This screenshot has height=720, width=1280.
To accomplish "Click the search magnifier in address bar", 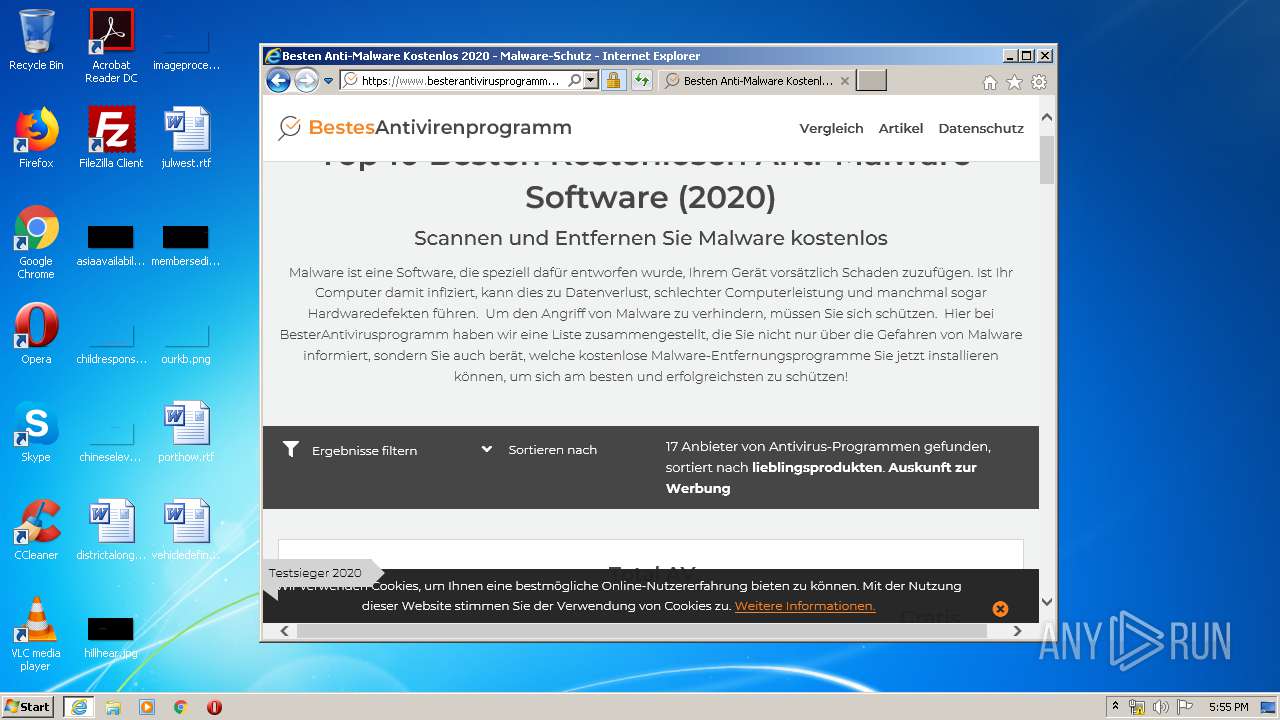I will pyautogui.click(x=575, y=81).
